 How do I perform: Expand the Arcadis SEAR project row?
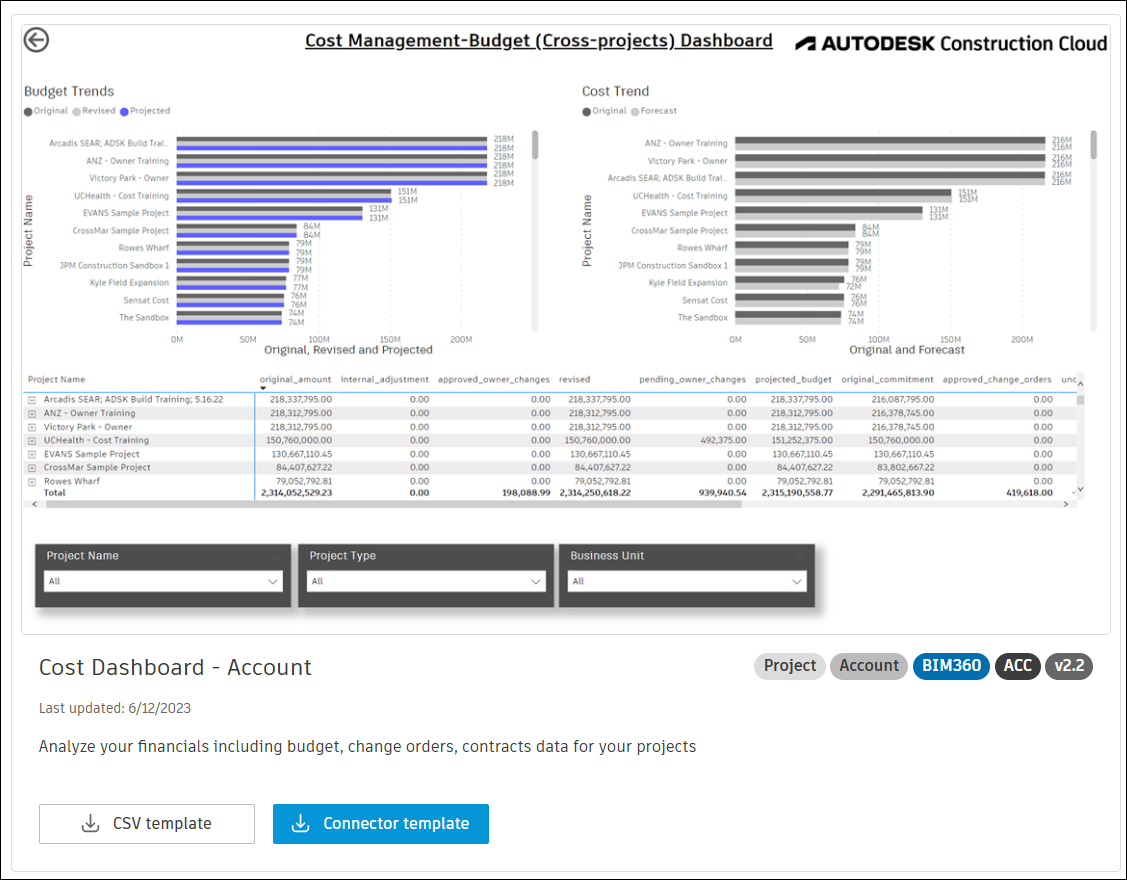click(32, 400)
